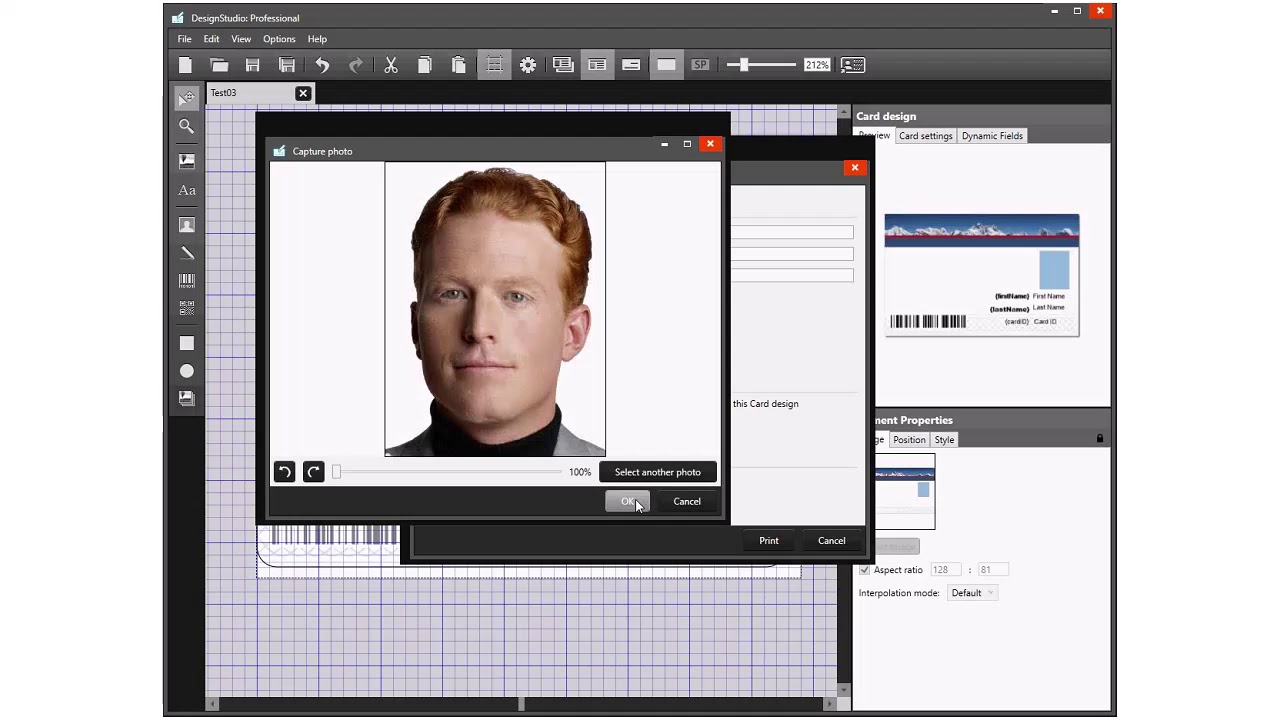Toggle the Aspect ratio checkbox
Image resolution: width=1280 pixels, height=720 pixels.
tap(864, 570)
